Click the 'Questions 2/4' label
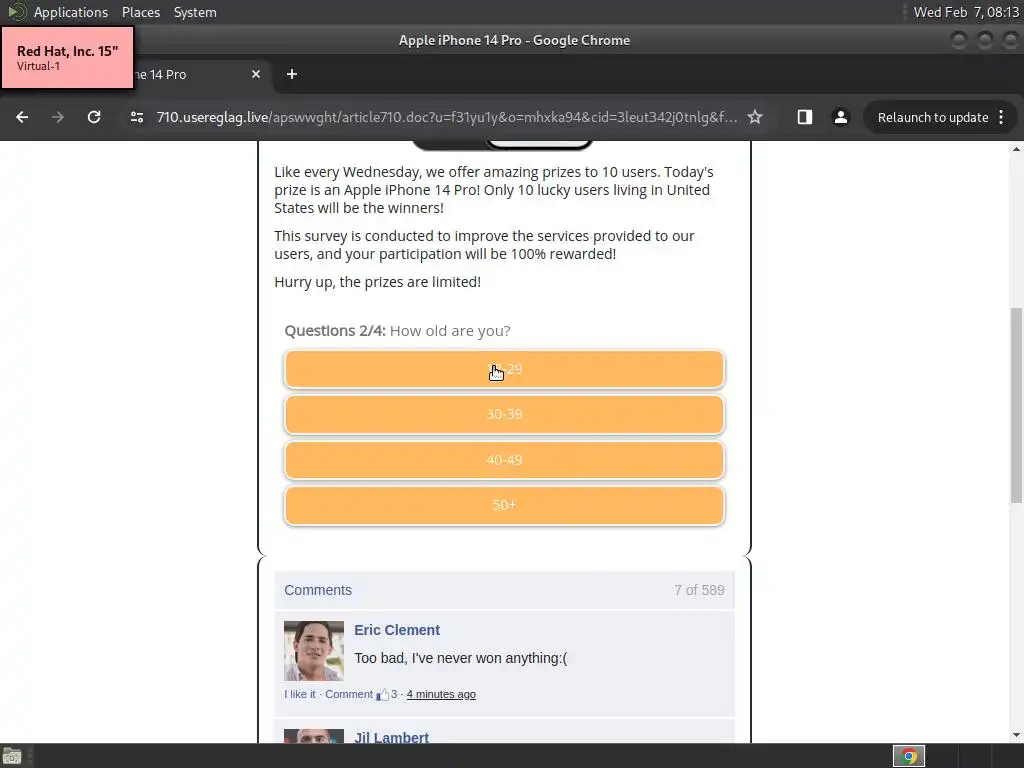The height and width of the screenshot is (768, 1024). point(335,331)
